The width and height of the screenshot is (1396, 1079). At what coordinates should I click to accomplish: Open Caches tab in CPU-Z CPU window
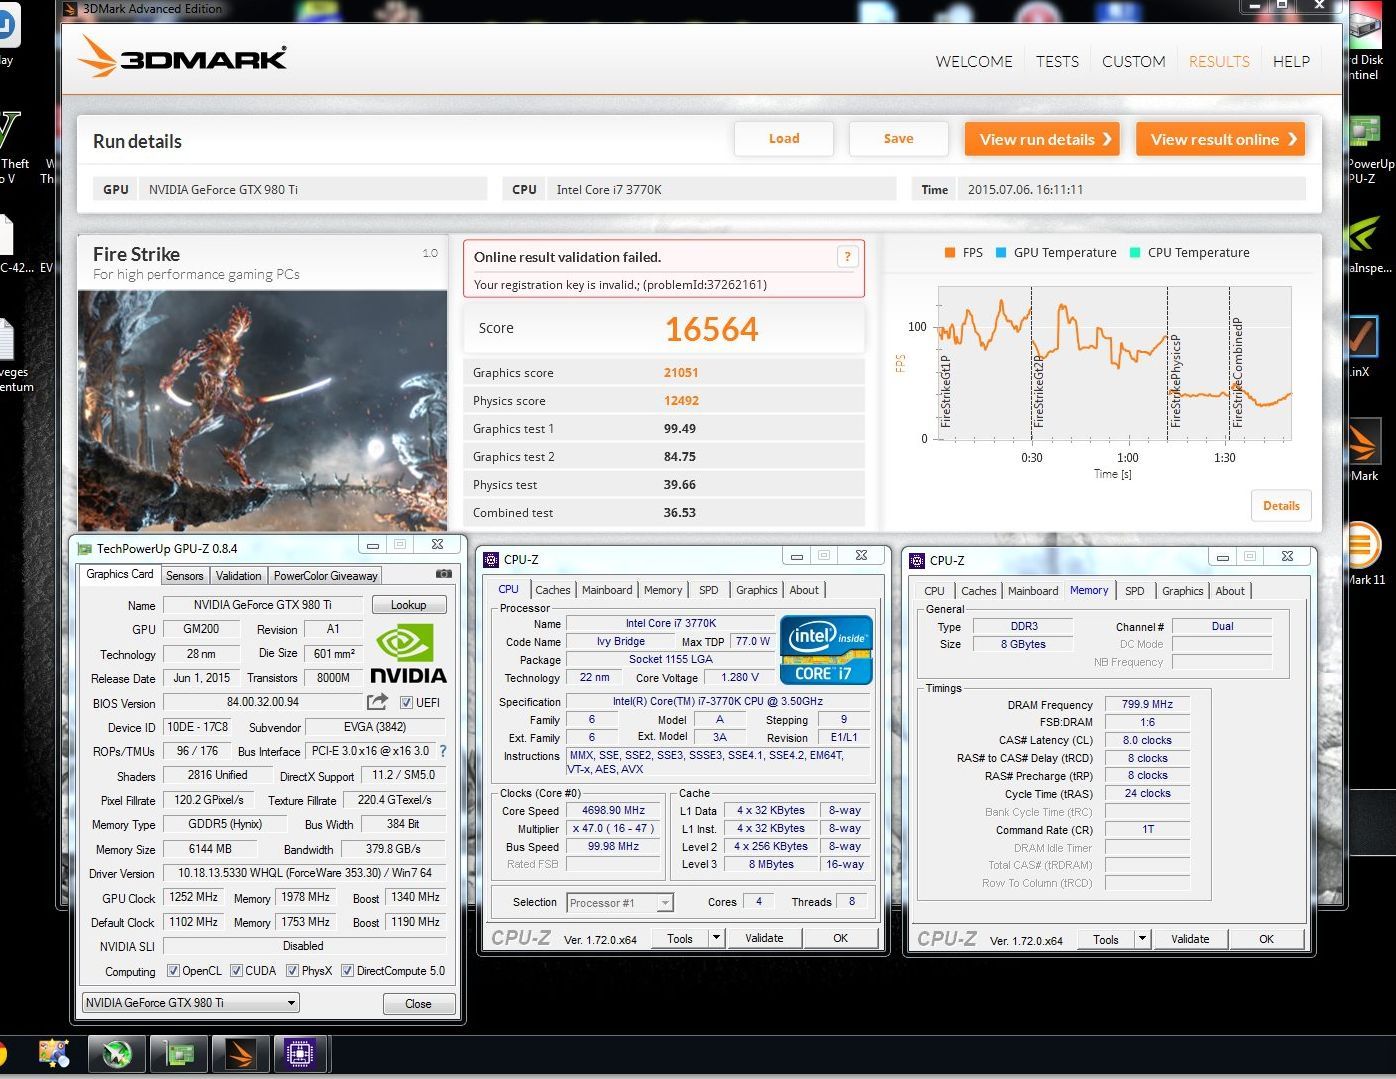click(x=552, y=590)
